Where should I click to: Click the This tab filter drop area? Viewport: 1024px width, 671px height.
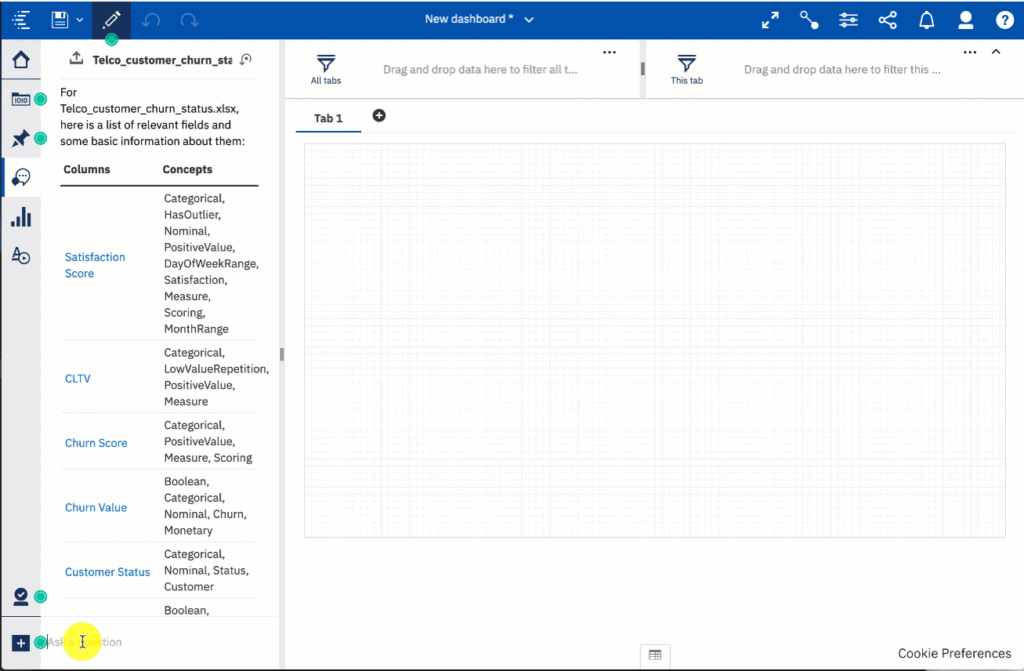click(842, 69)
